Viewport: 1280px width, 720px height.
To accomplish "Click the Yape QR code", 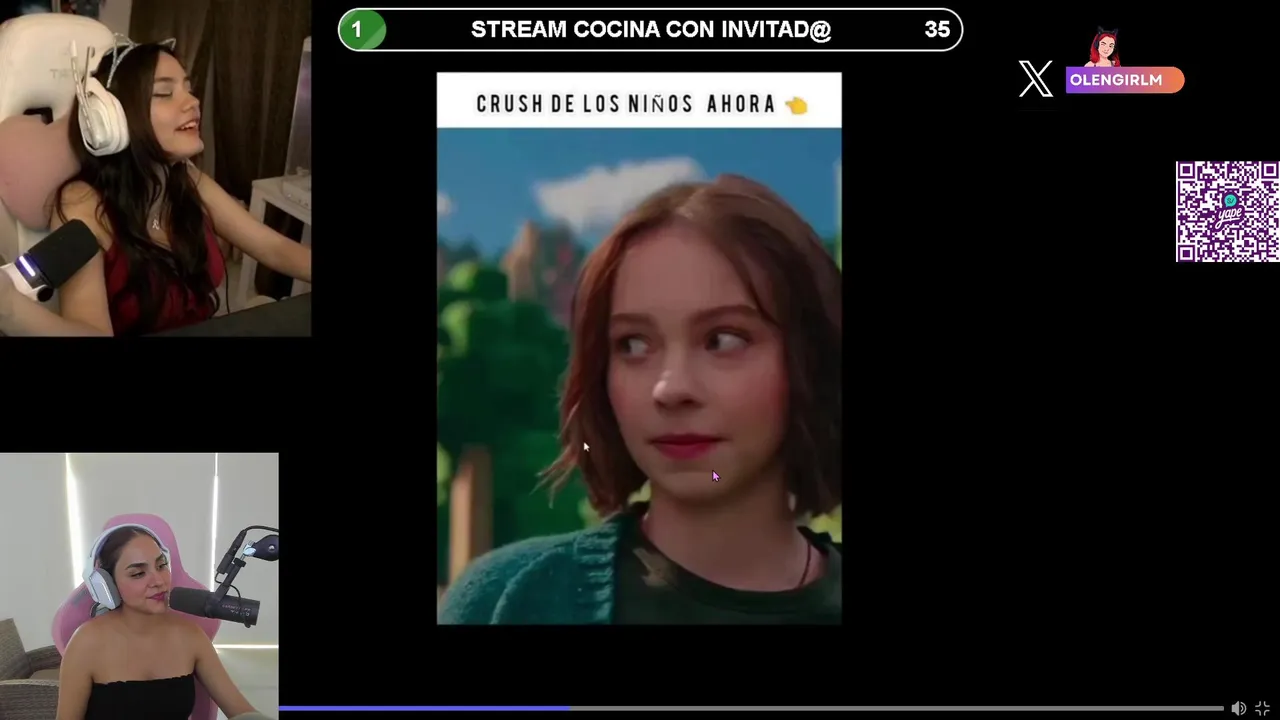I will pos(1227,211).
